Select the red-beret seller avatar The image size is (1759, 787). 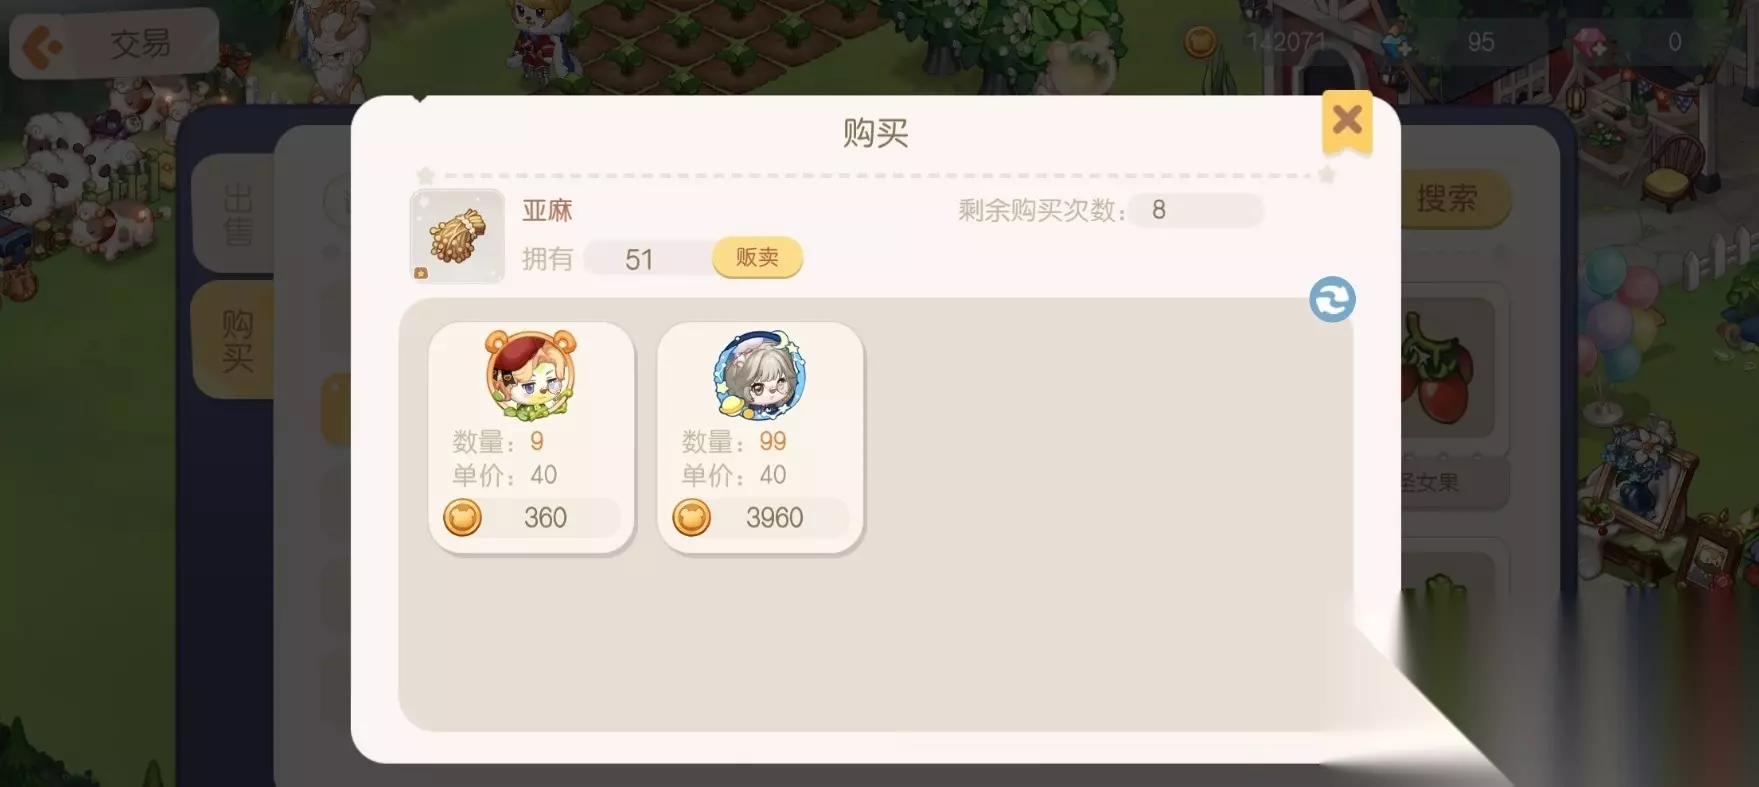point(531,375)
